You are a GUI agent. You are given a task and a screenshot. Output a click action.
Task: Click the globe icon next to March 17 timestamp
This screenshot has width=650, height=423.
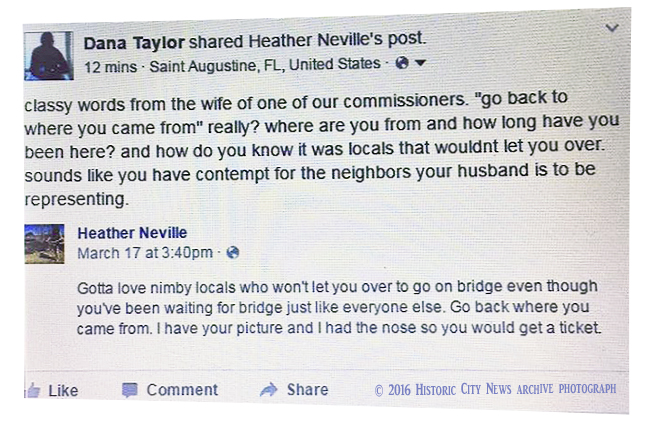coord(233,253)
